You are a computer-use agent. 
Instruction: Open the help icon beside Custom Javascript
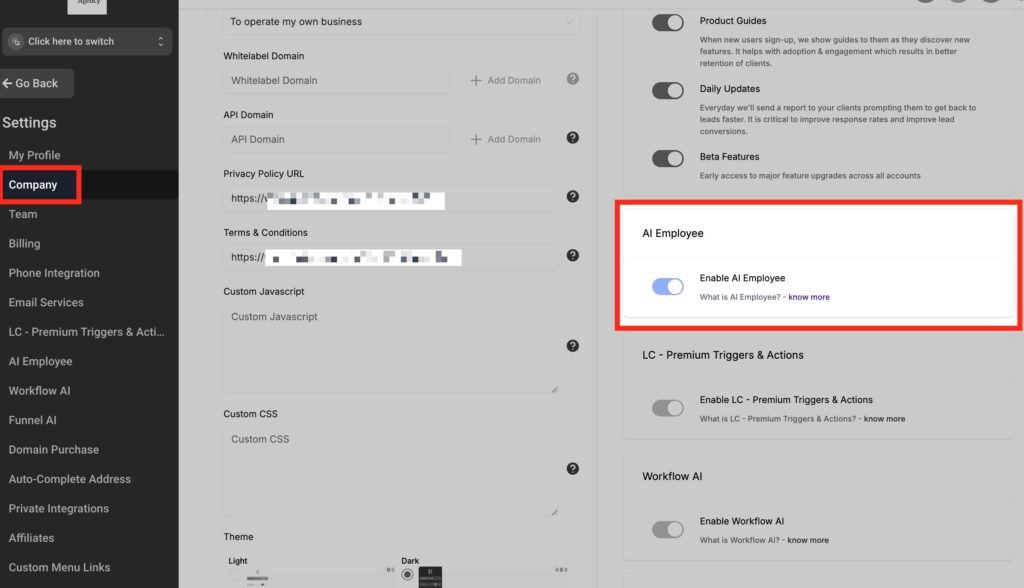[572, 345]
